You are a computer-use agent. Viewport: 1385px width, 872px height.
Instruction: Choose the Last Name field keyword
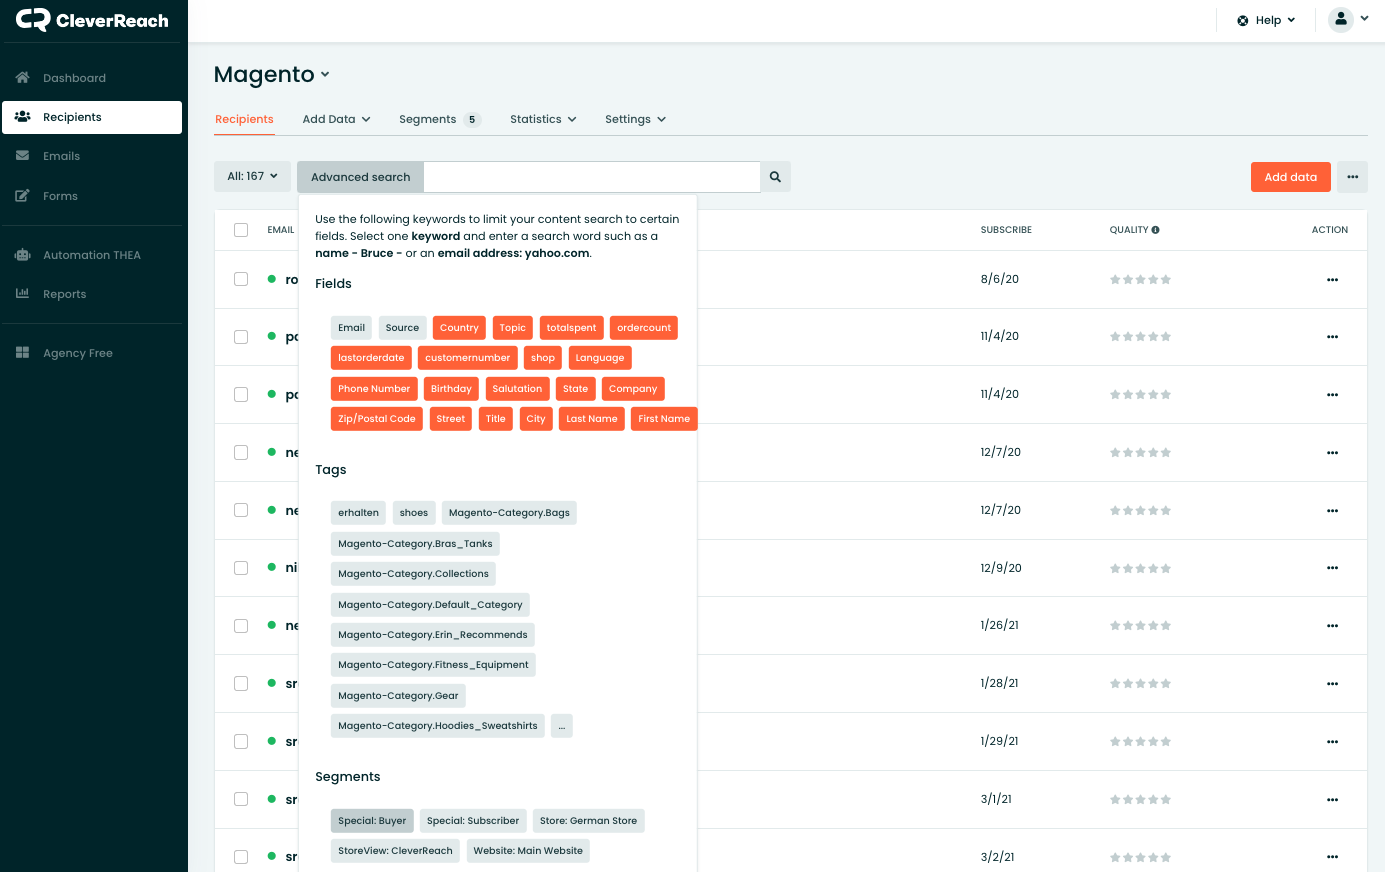click(592, 419)
